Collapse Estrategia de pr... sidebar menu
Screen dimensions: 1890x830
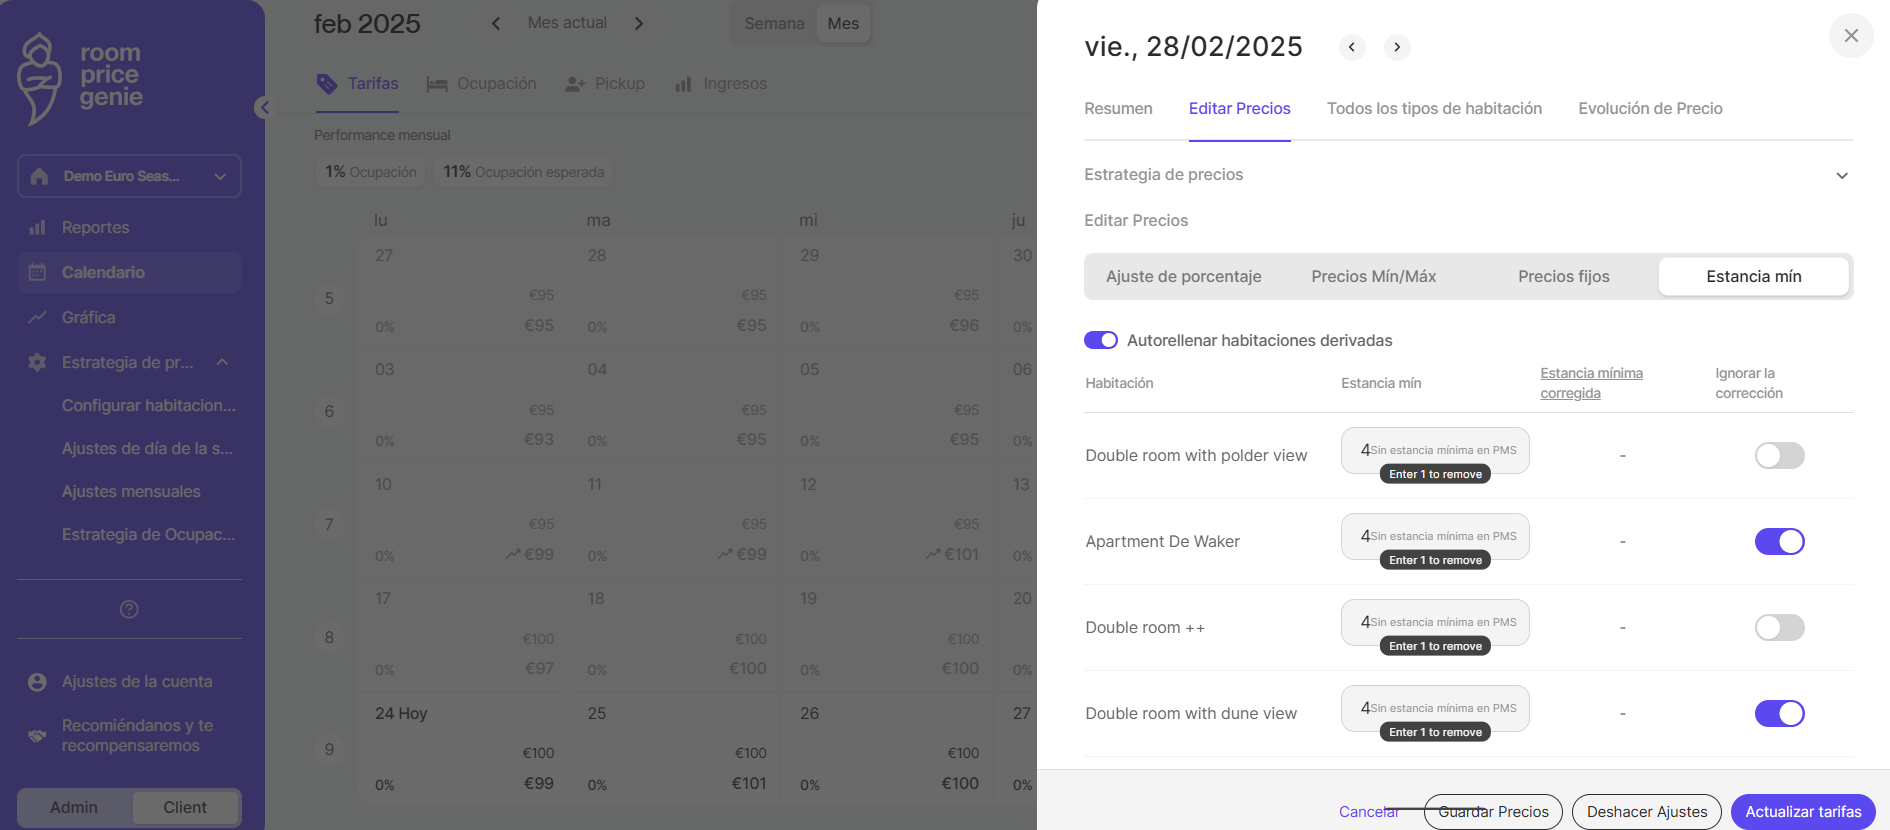click(222, 362)
